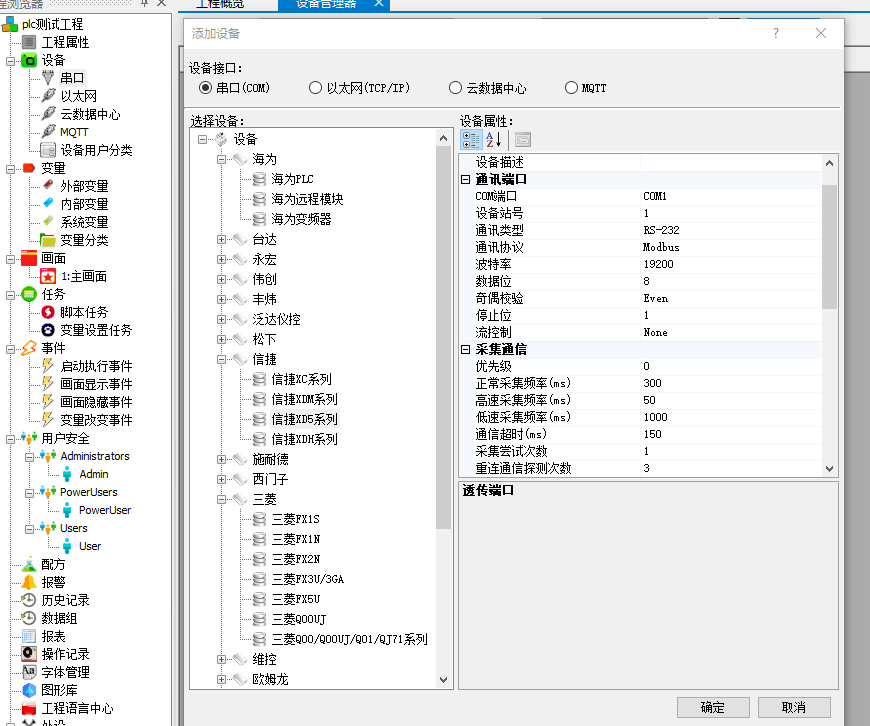Click down arrow of properties scrollbar
This screenshot has width=870, height=726.
829,468
